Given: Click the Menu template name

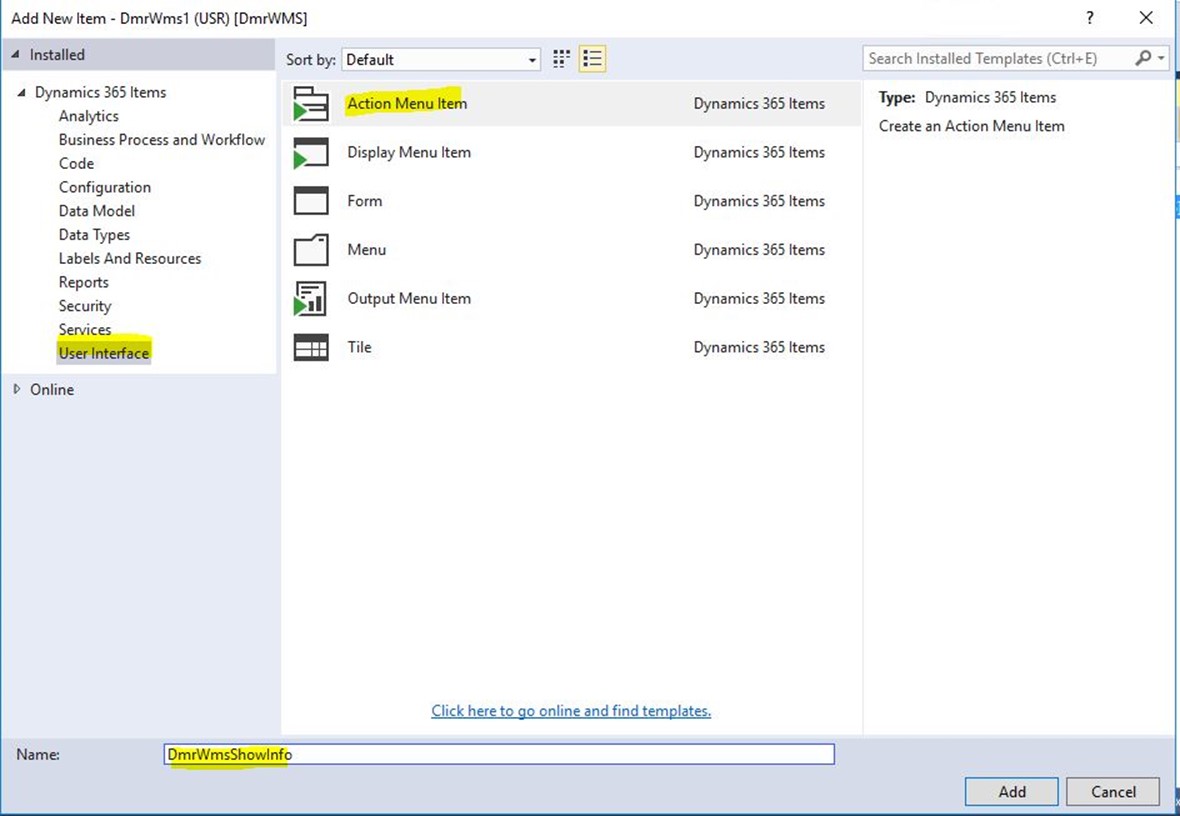Looking at the screenshot, I should [x=366, y=250].
